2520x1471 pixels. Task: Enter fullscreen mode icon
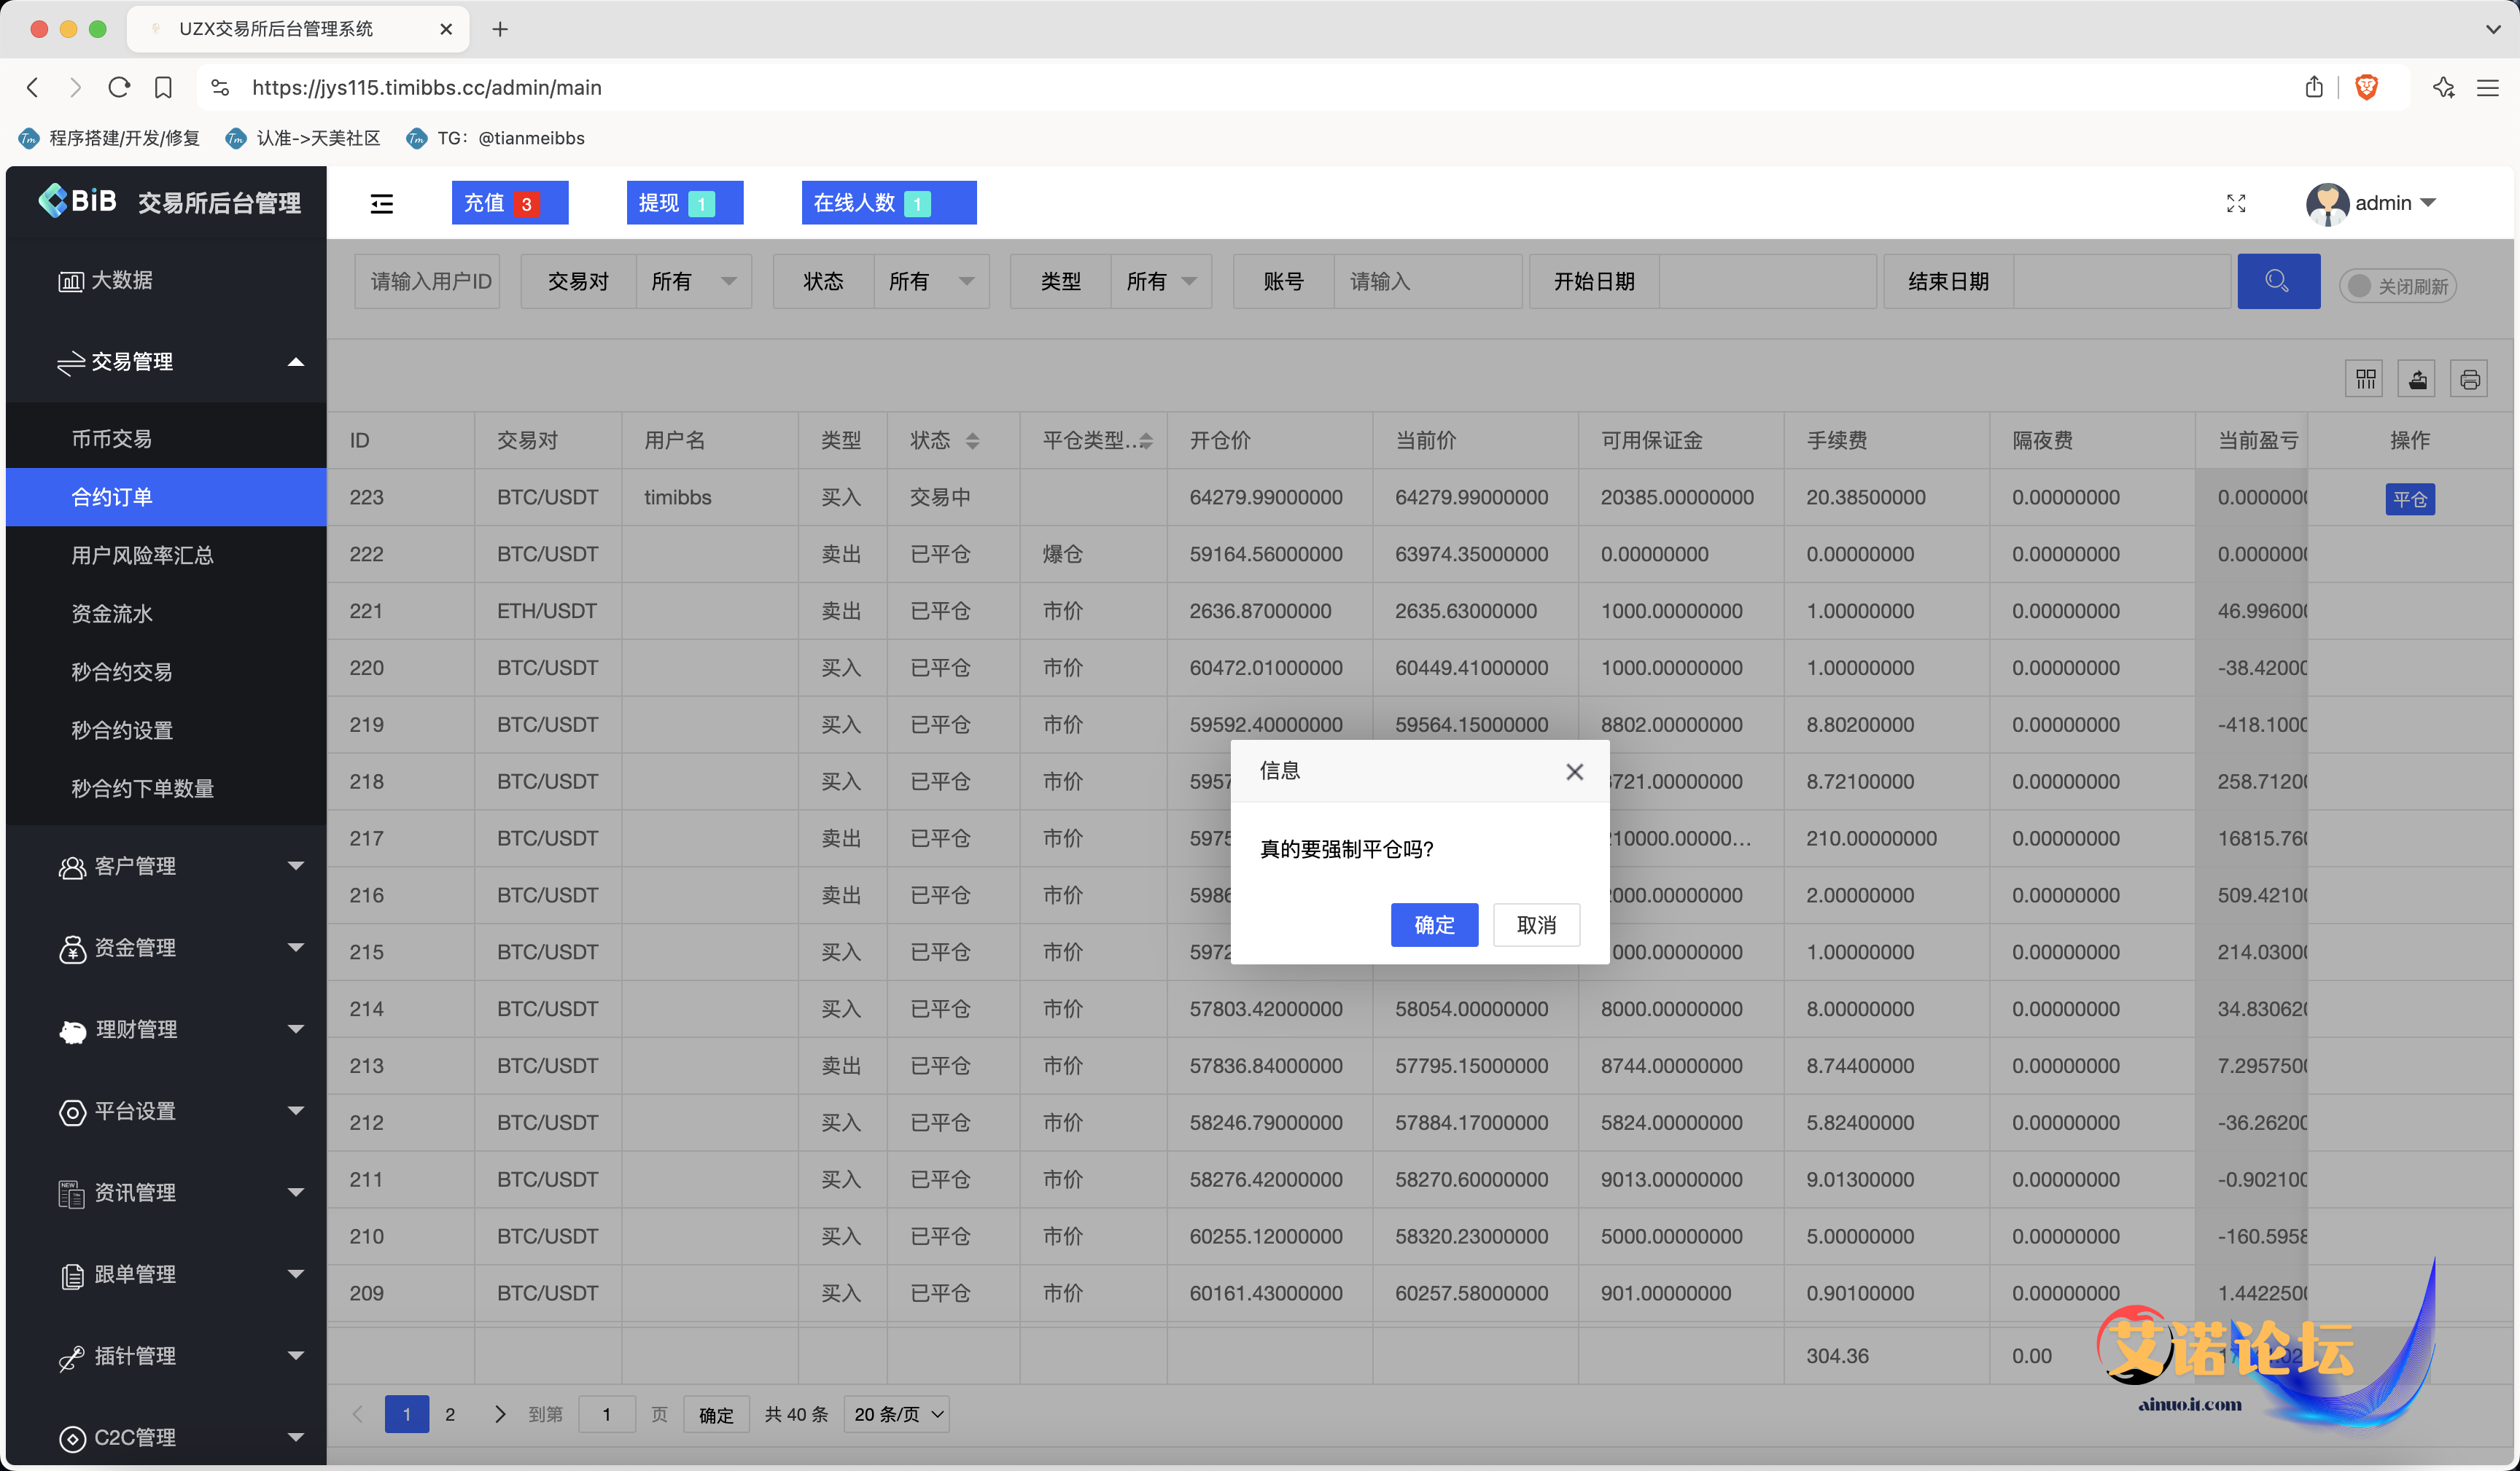(x=2236, y=203)
